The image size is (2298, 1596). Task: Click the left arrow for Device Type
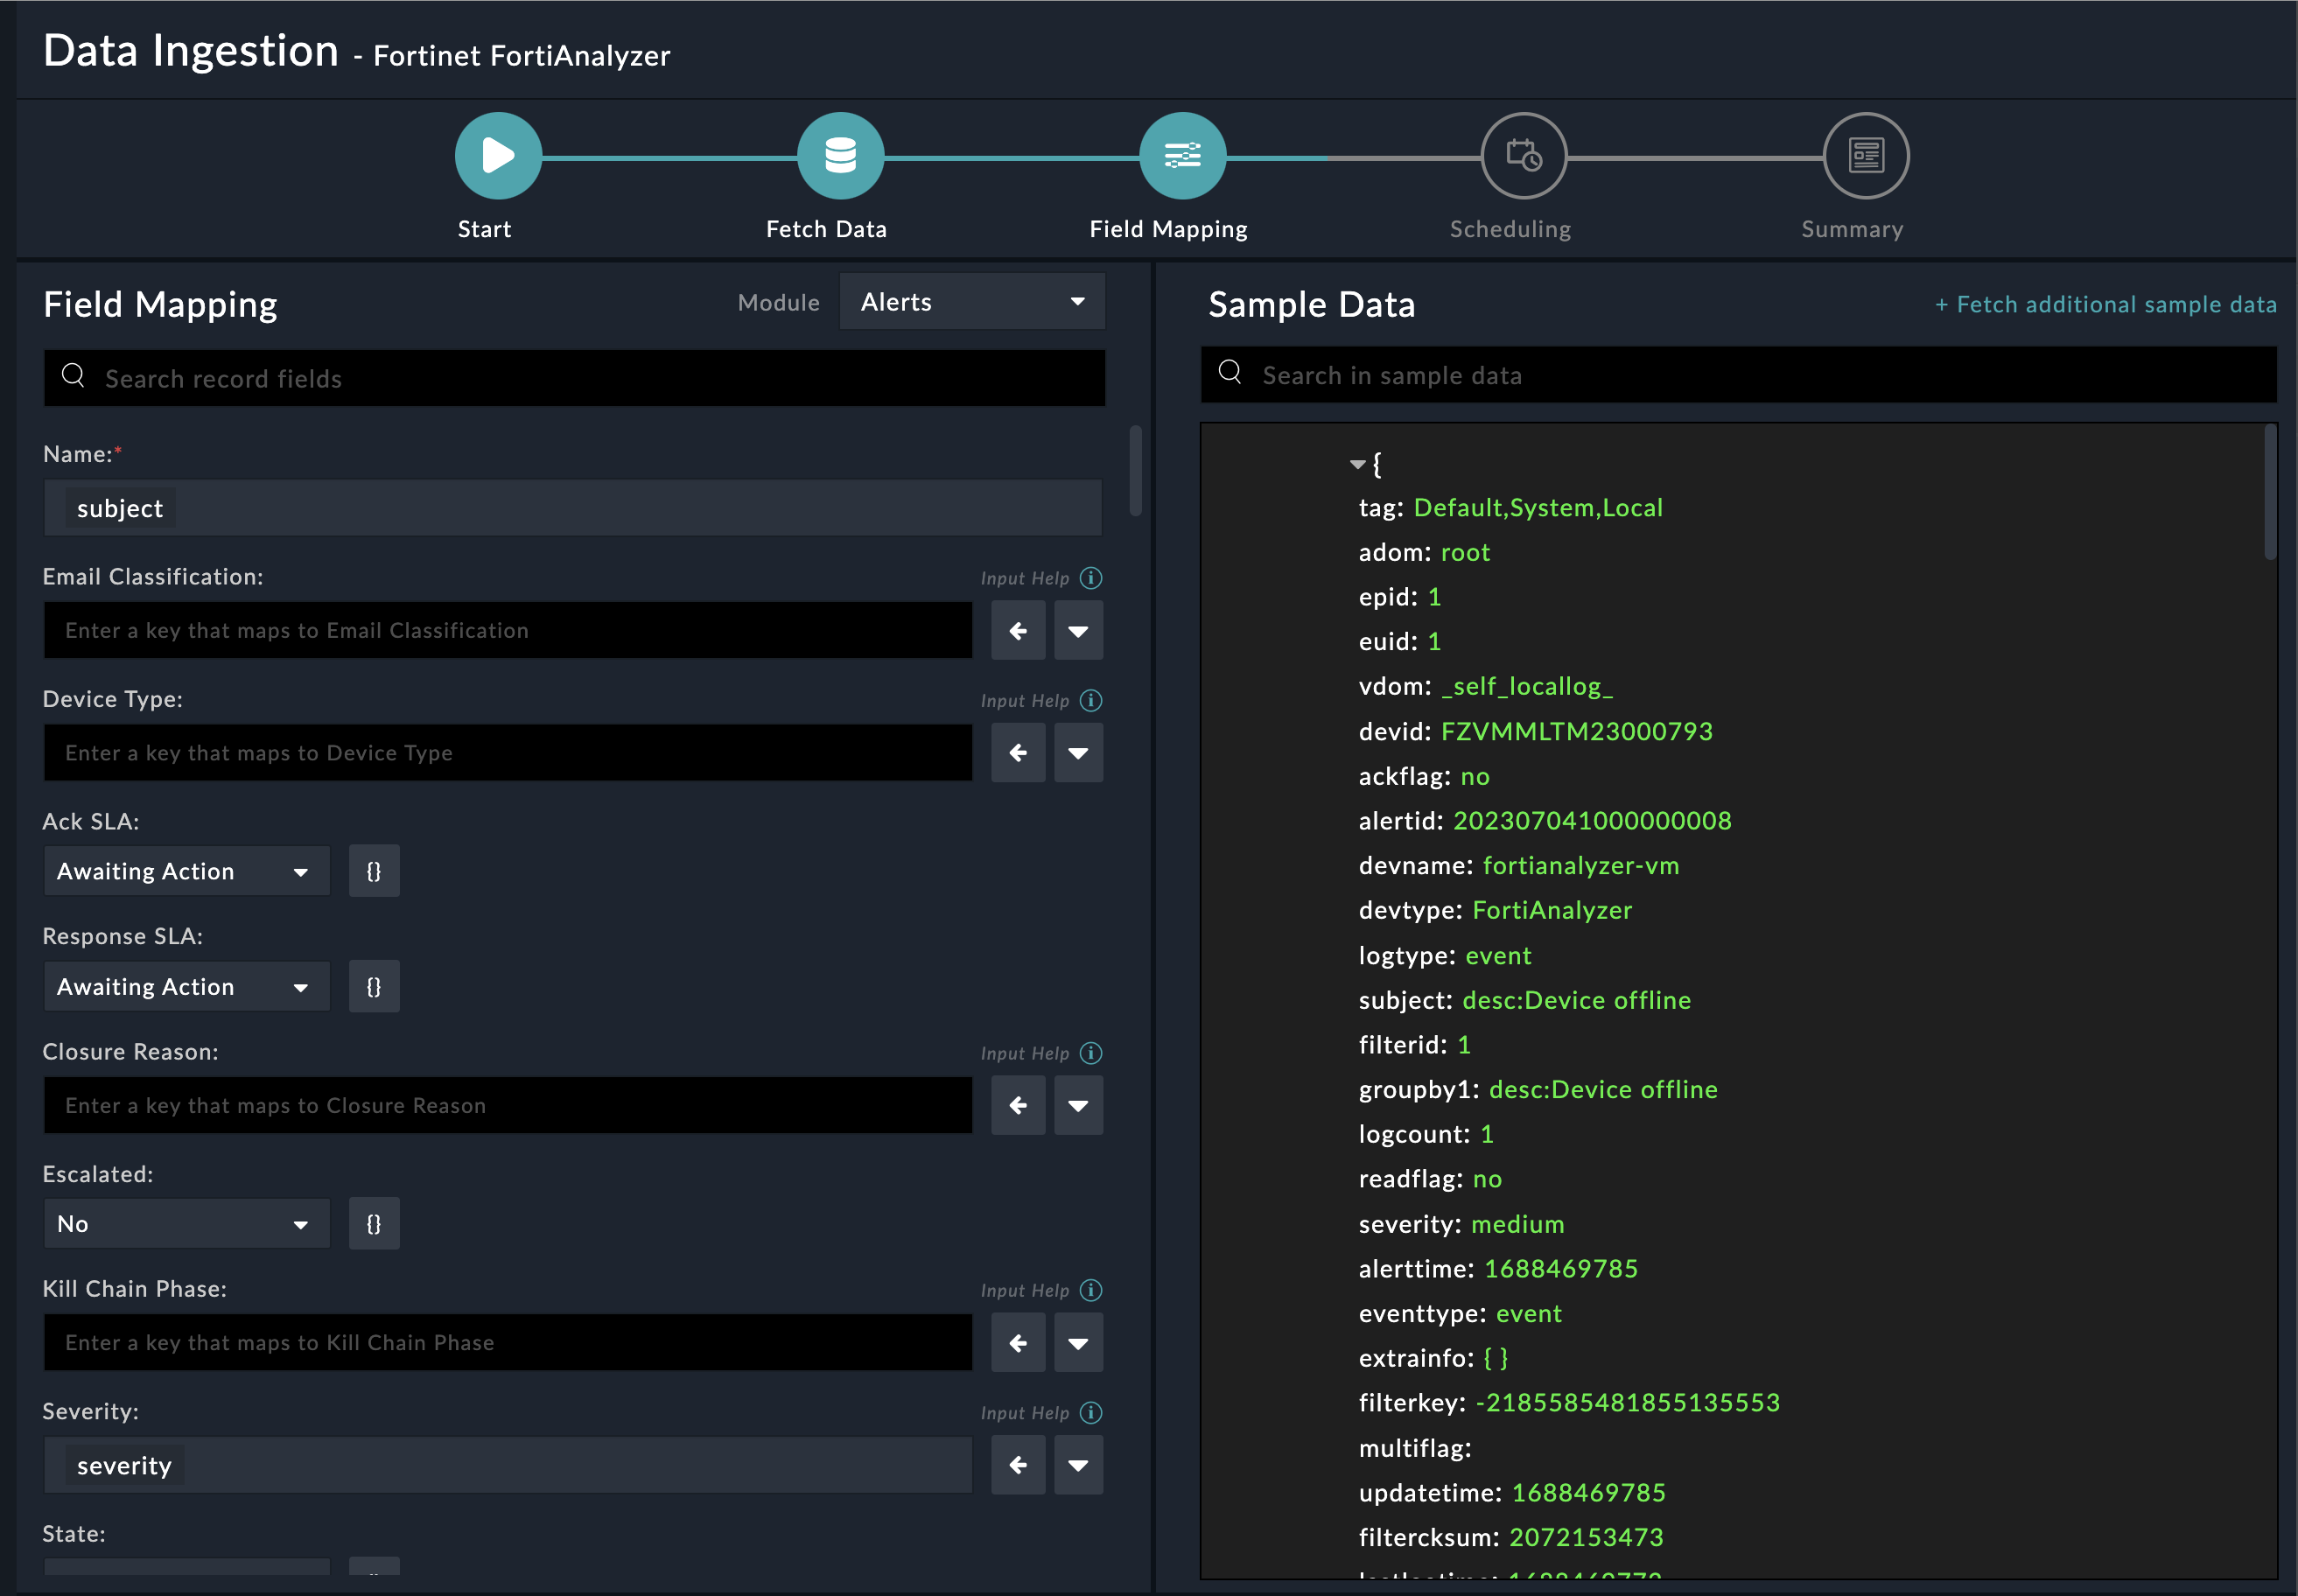click(x=1018, y=753)
